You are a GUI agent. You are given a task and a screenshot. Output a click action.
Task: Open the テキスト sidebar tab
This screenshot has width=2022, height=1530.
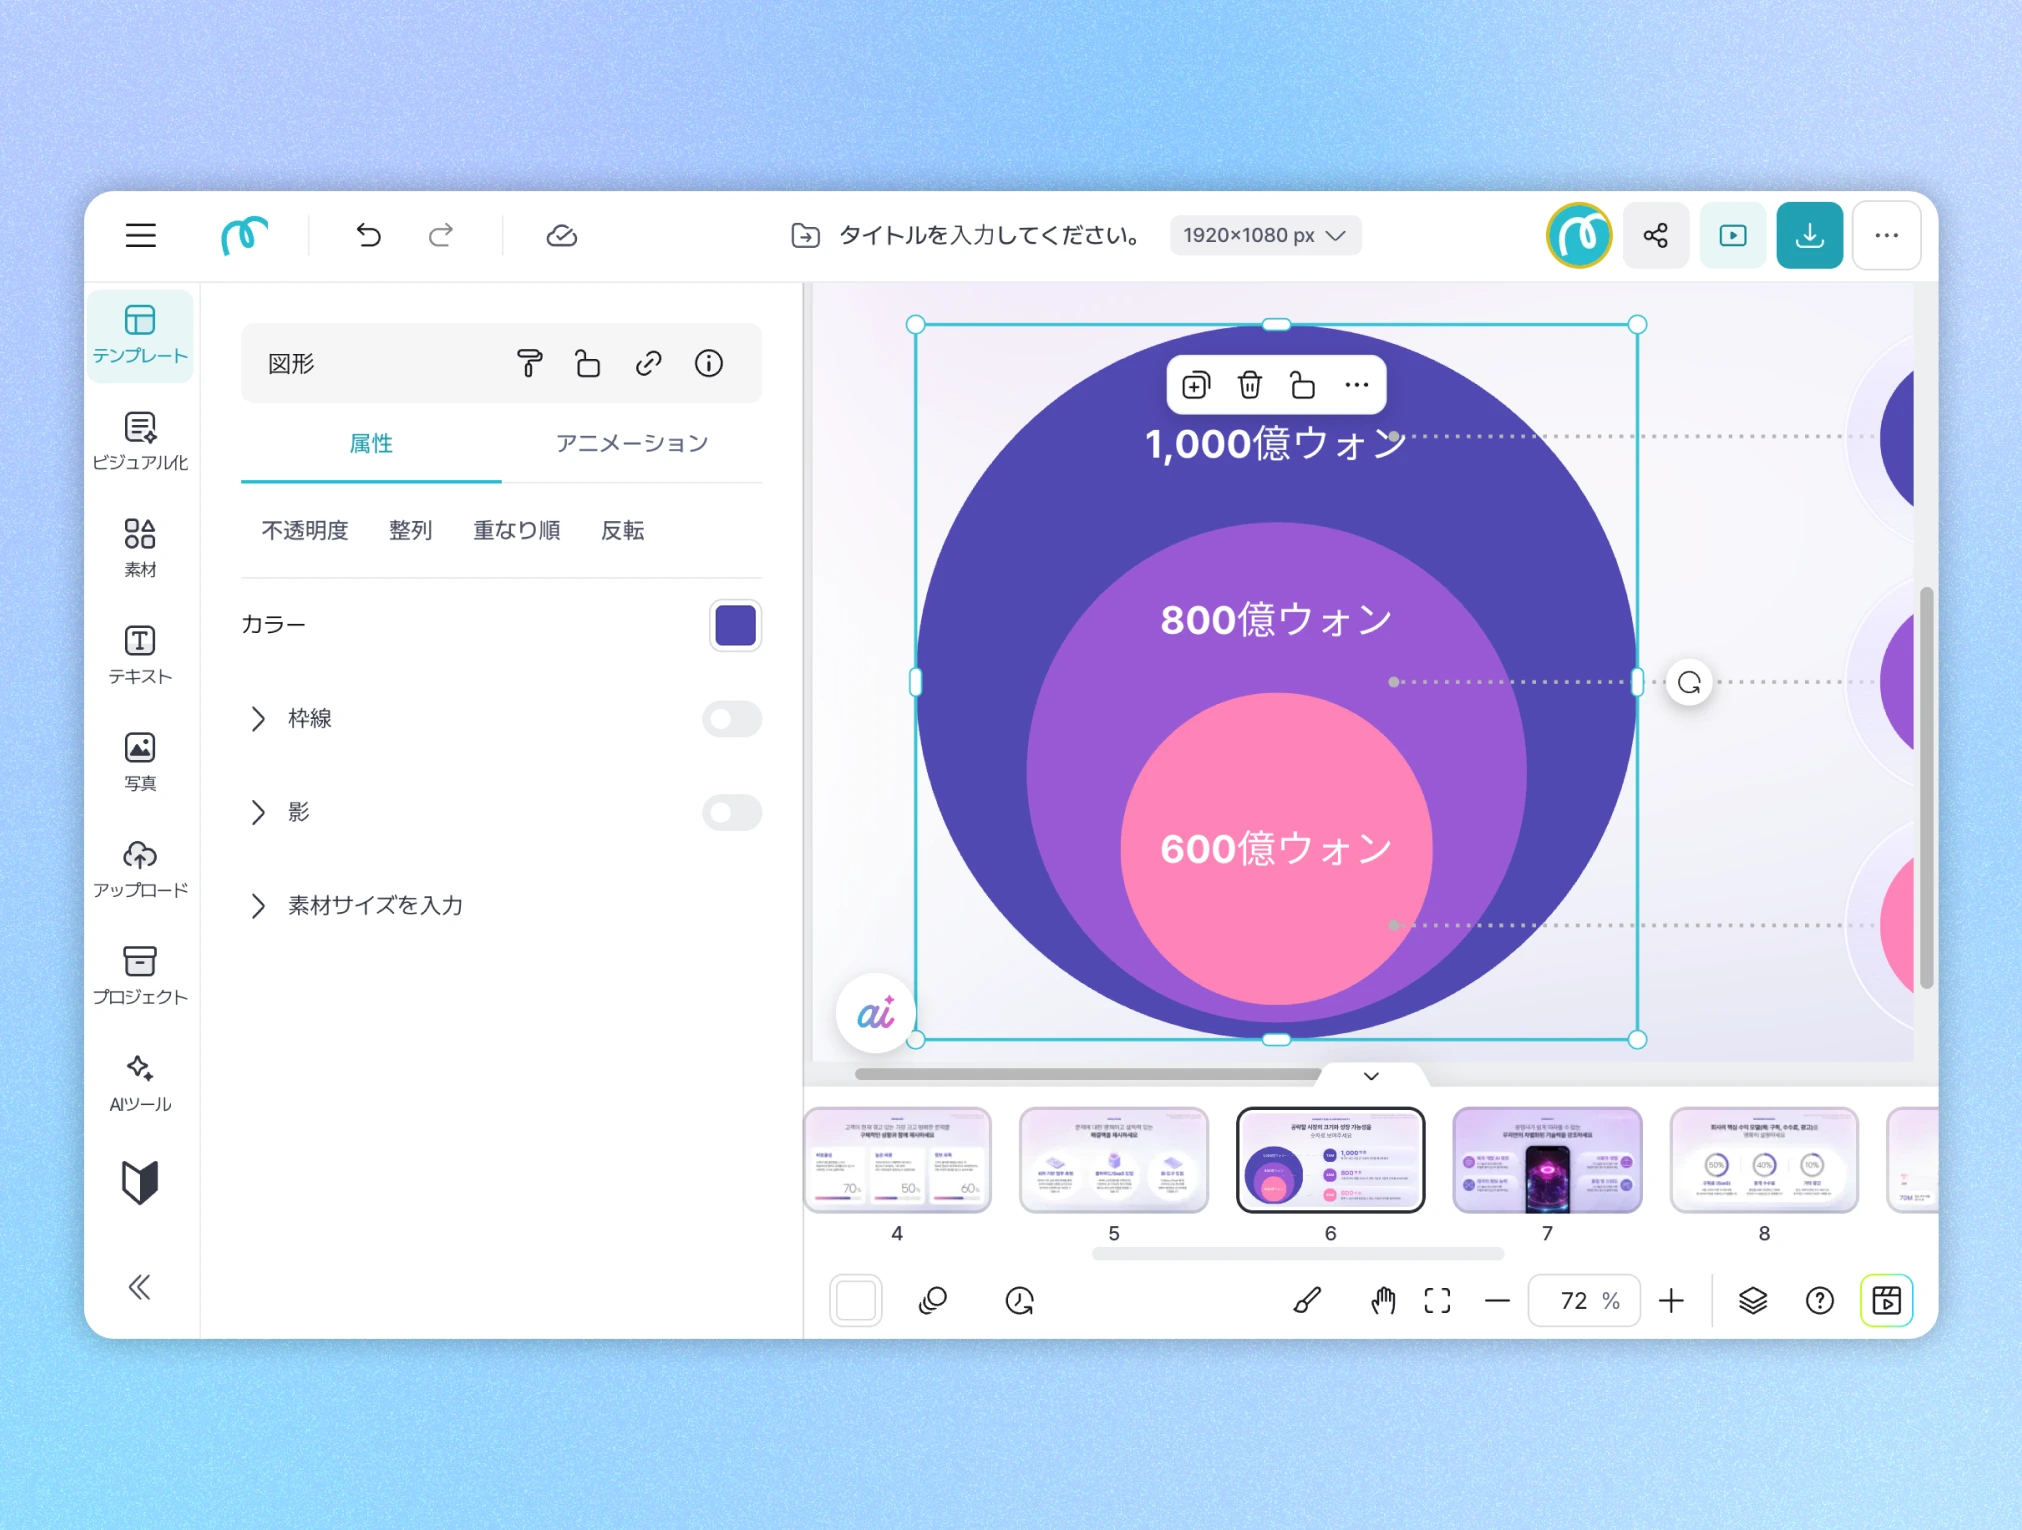(140, 656)
